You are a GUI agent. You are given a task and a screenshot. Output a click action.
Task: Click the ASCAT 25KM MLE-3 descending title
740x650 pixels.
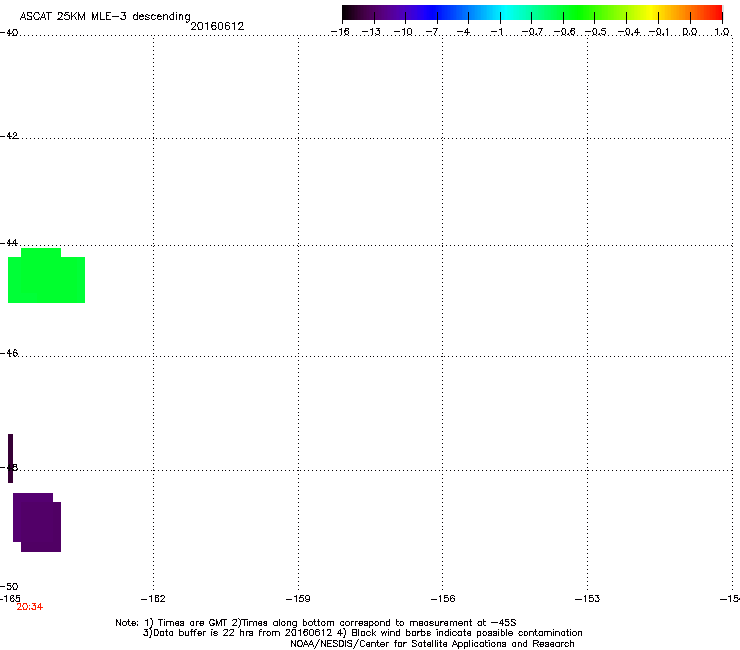(105, 17)
